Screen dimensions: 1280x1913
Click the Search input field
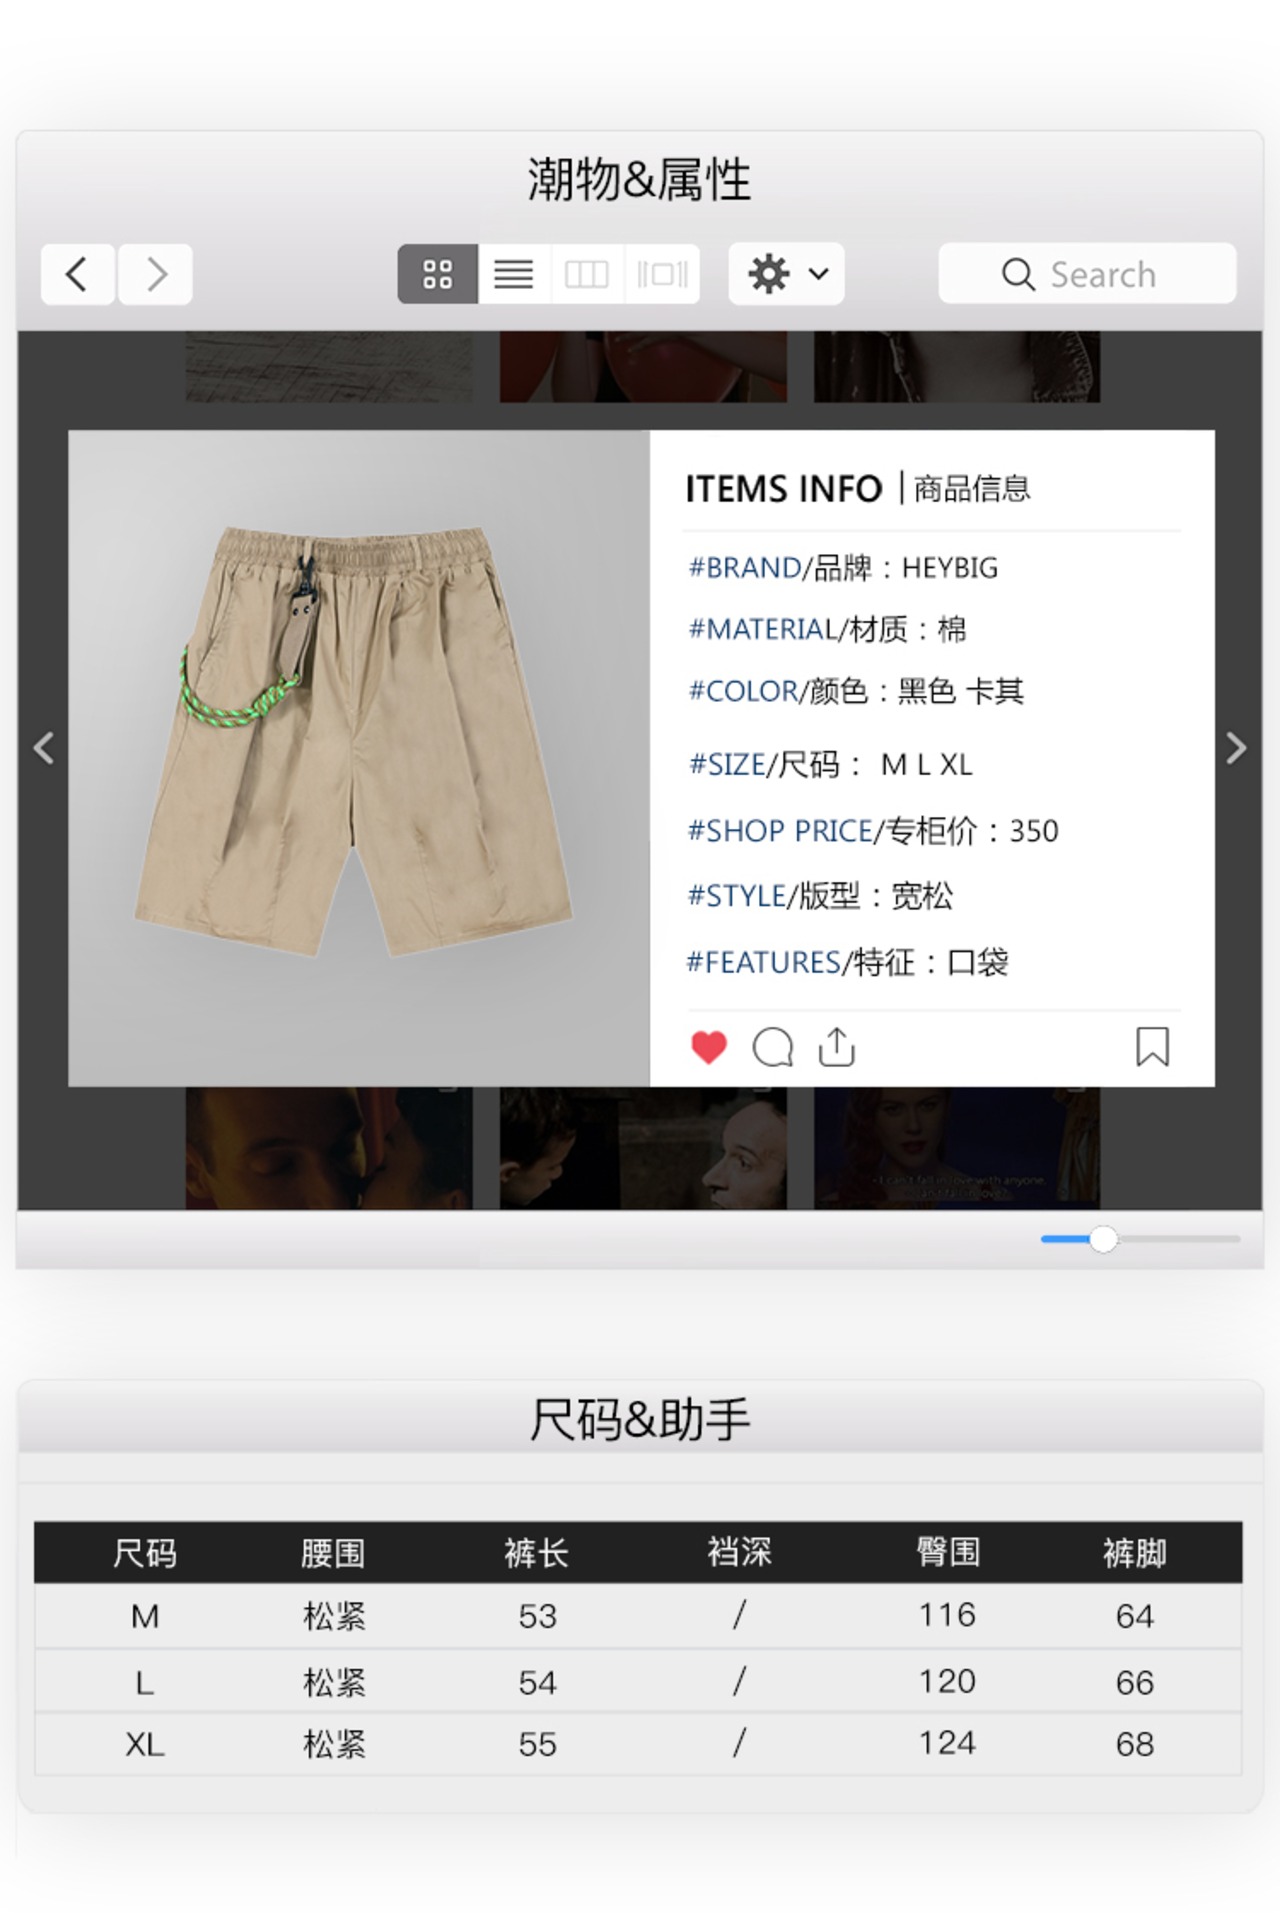coord(1087,274)
